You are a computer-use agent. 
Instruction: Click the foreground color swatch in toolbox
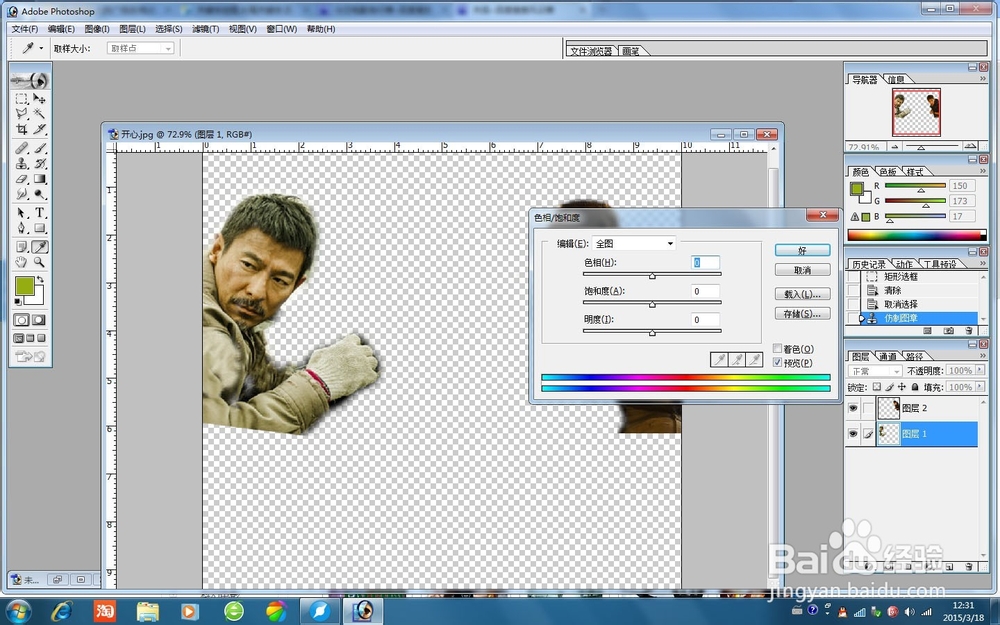[x=25, y=286]
